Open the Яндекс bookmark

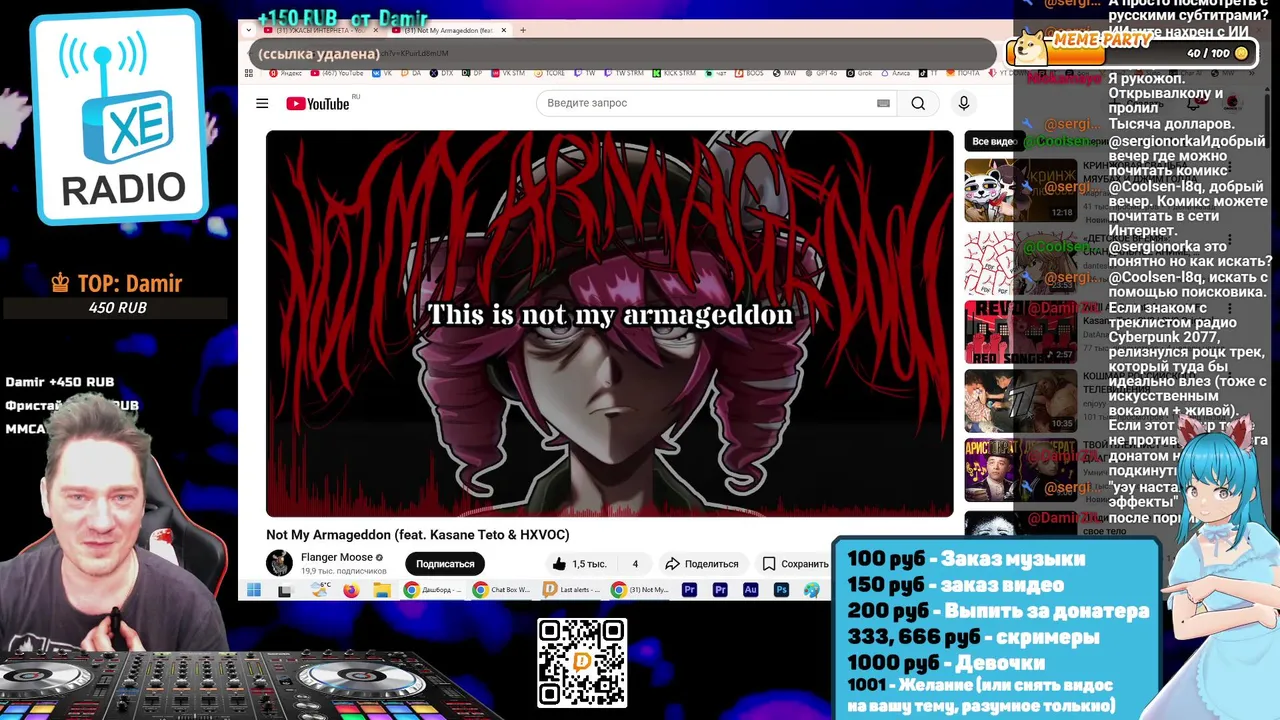[x=286, y=73]
